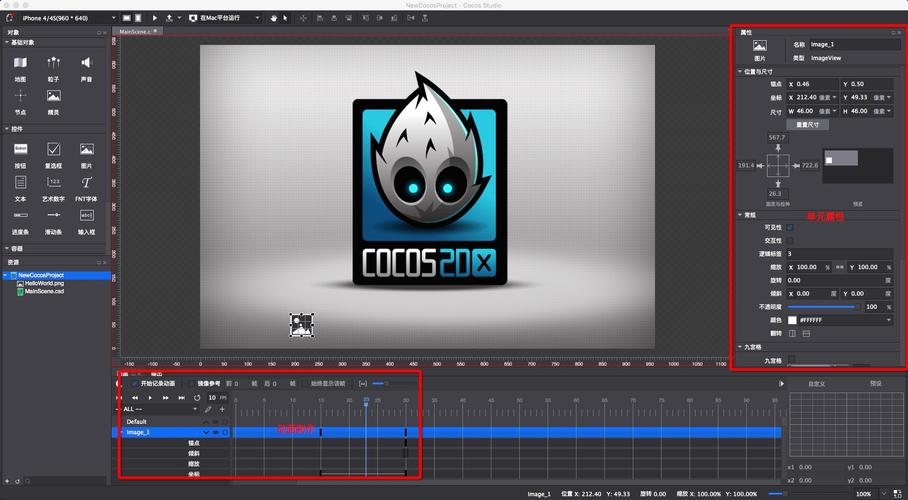
Task: Open the 在Mac平台运行 platform dropdown
Action: pyautogui.click(x=224, y=18)
